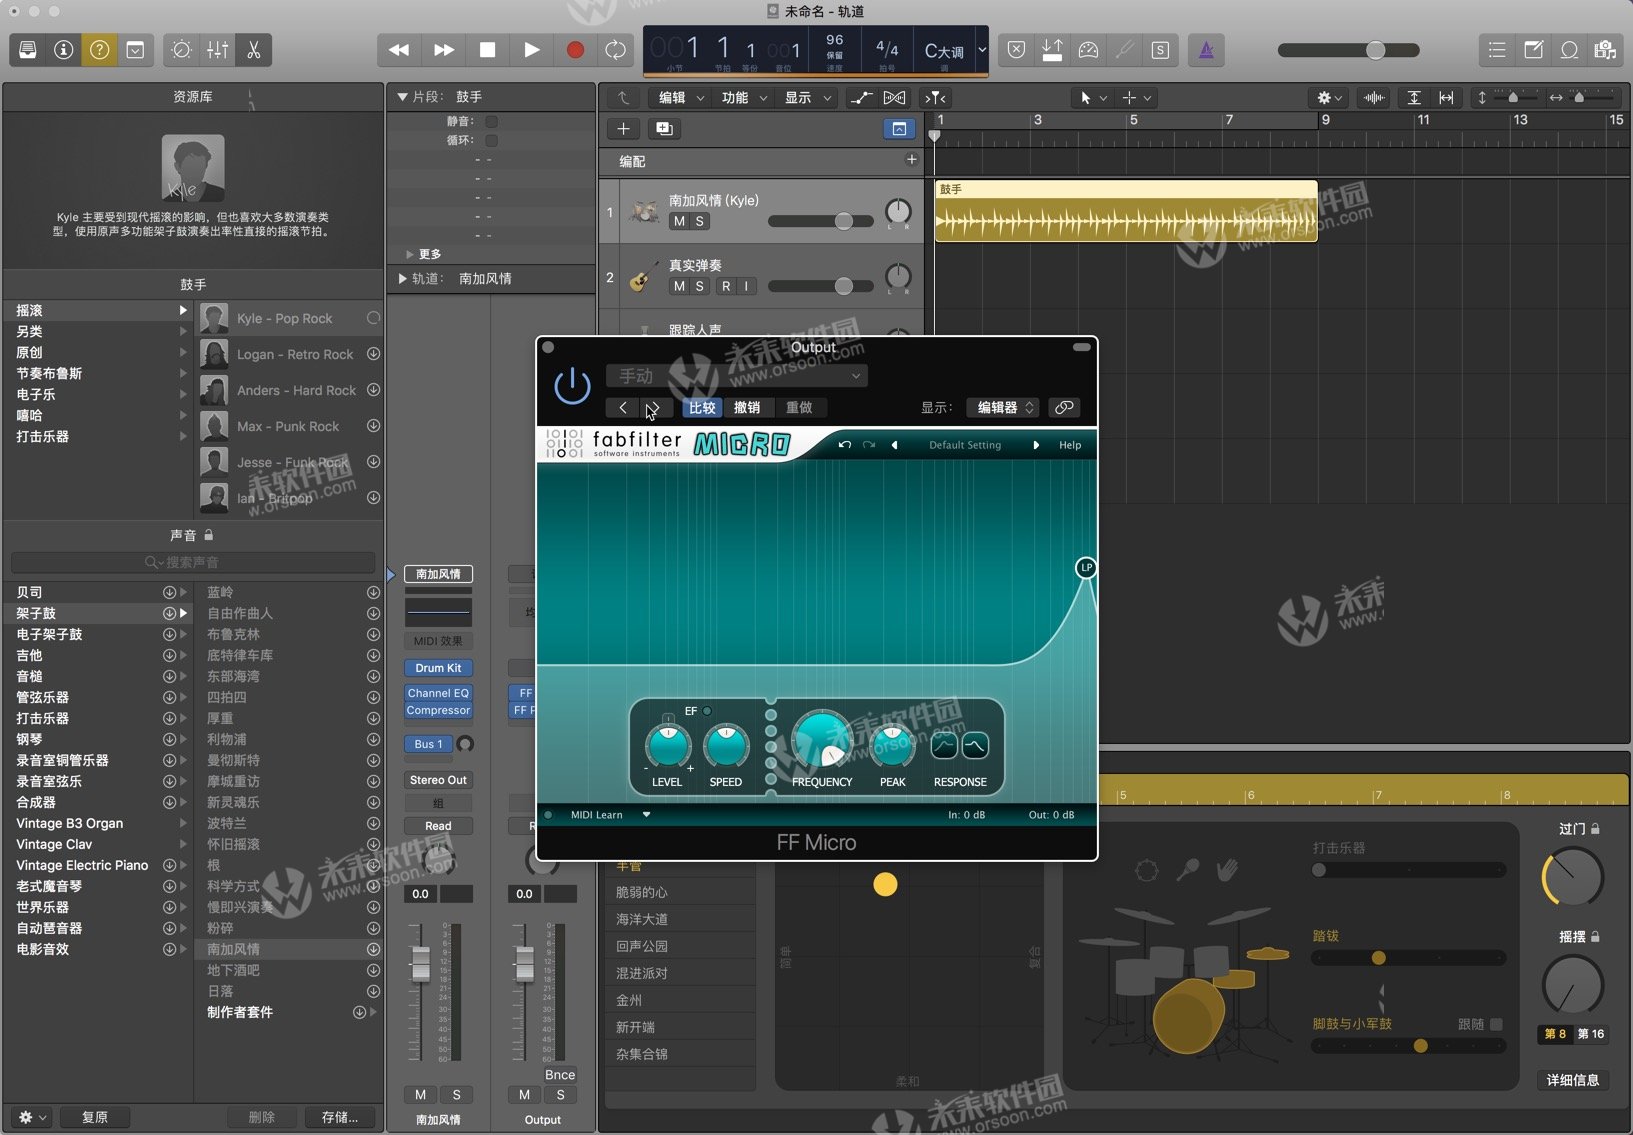The width and height of the screenshot is (1633, 1135).
Task: Click the duplicate track icon
Action: [x=663, y=129]
